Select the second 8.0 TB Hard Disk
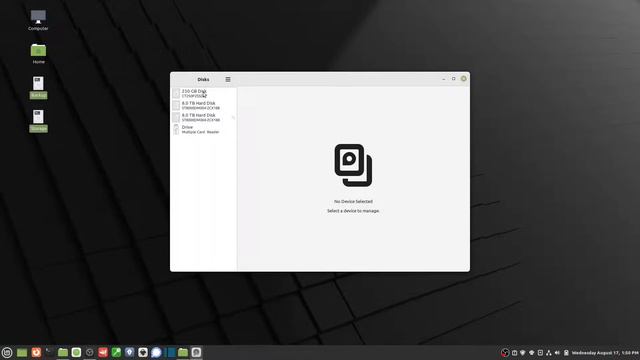This screenshot has width=640, height=360. (x=204, y=118)
